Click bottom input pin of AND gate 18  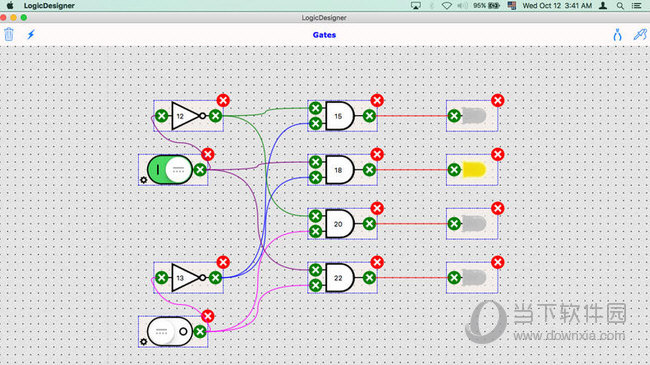pos(315,177)
